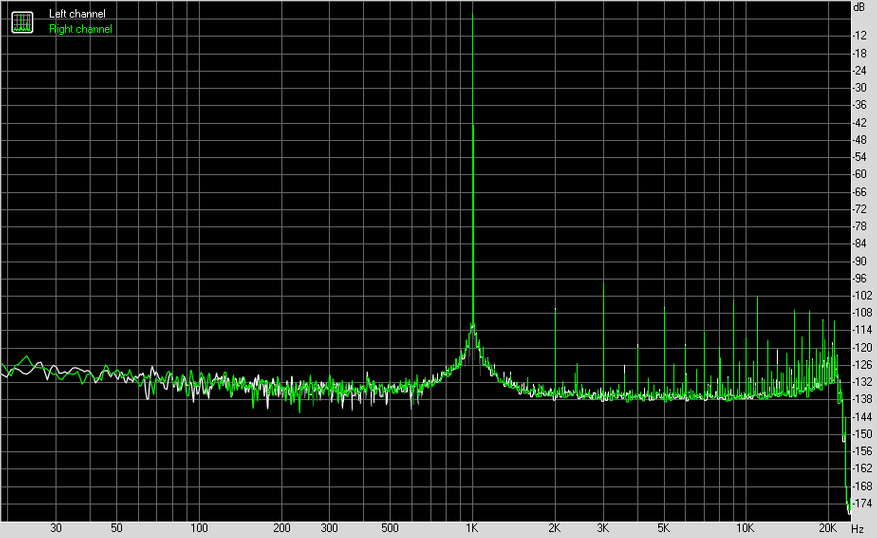Click the -12 dB scale label

tap(860, 35)
